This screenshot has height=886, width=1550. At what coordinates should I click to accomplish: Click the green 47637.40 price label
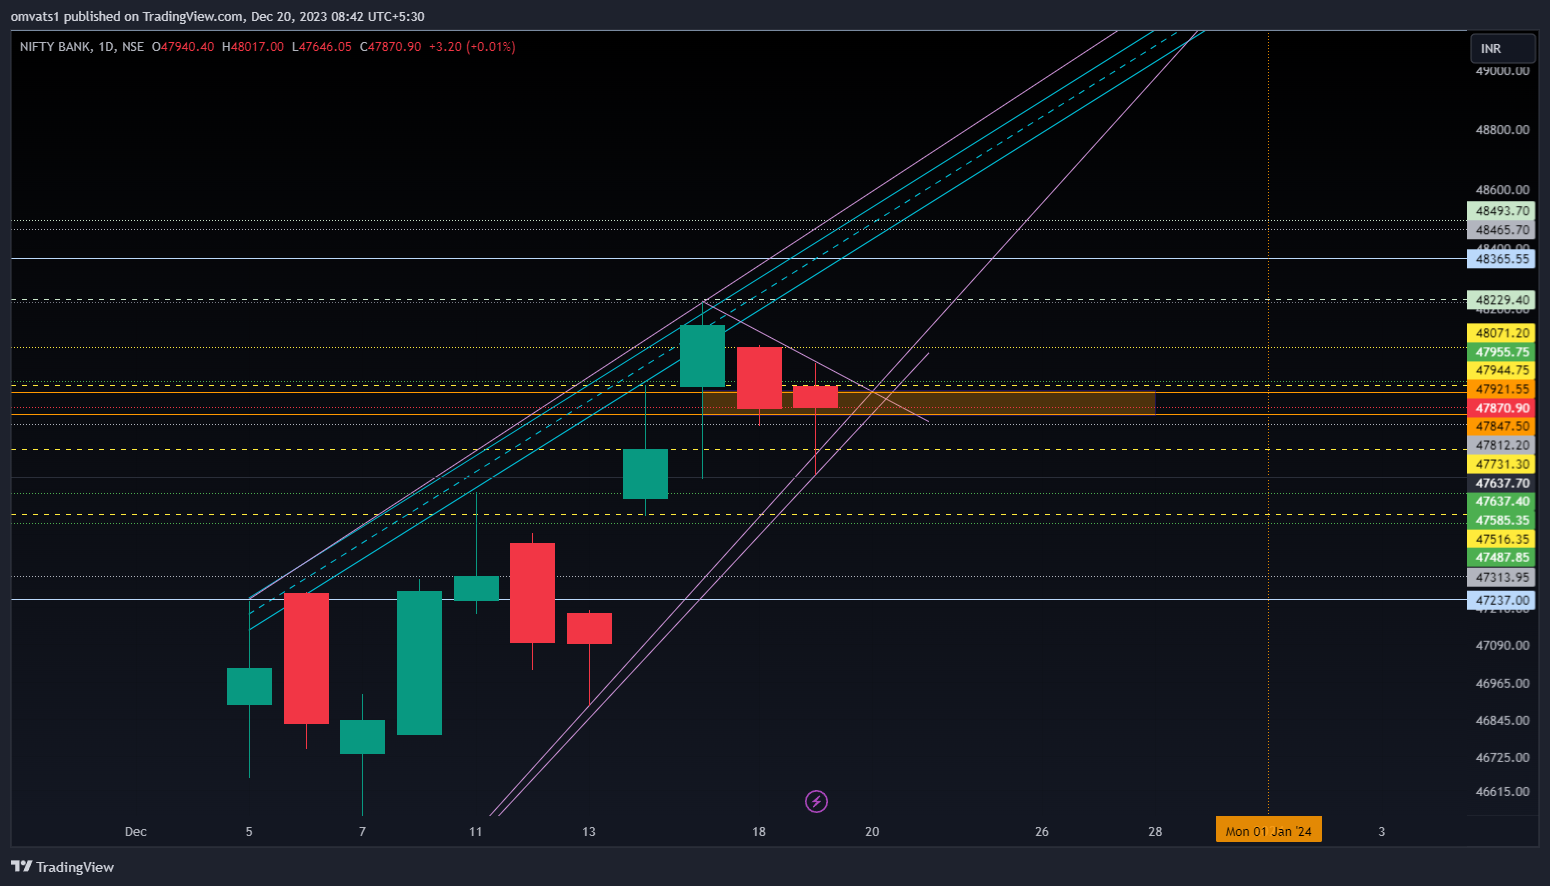[1502, 501]
